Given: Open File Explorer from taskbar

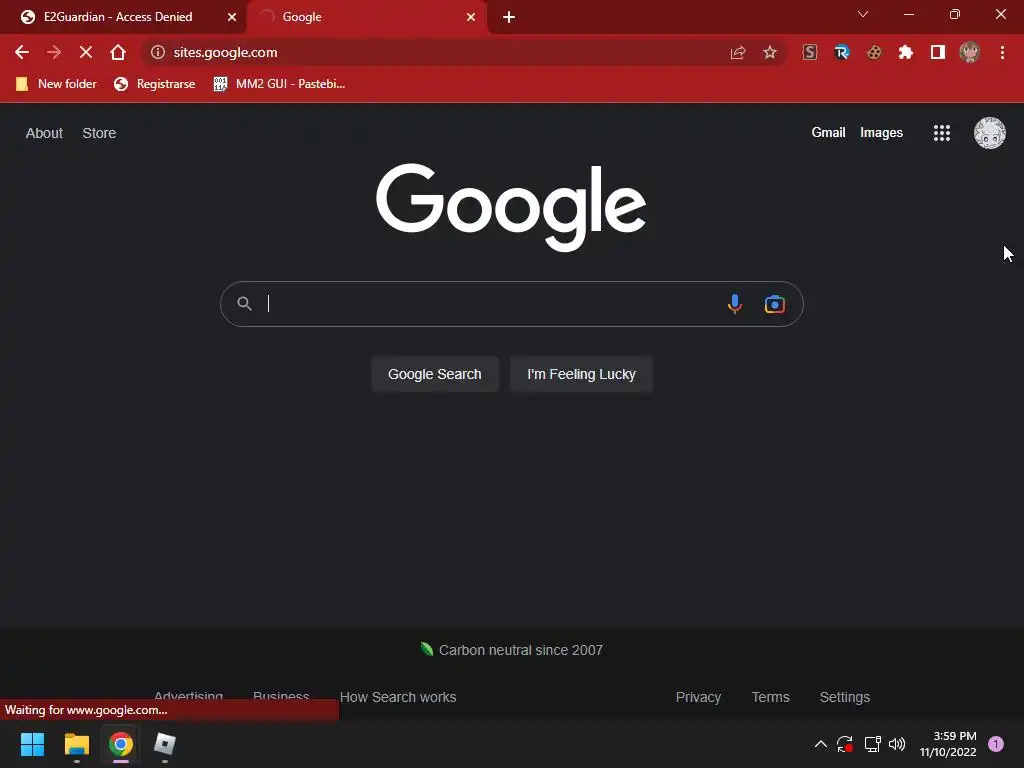Looking at the screenshot, I should pyautogui.click(x=76, y=744).
